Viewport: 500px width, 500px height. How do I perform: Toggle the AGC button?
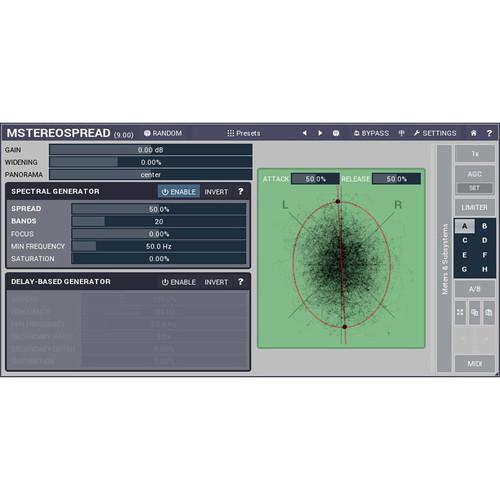pyautogui.click(x=475, y=174)
